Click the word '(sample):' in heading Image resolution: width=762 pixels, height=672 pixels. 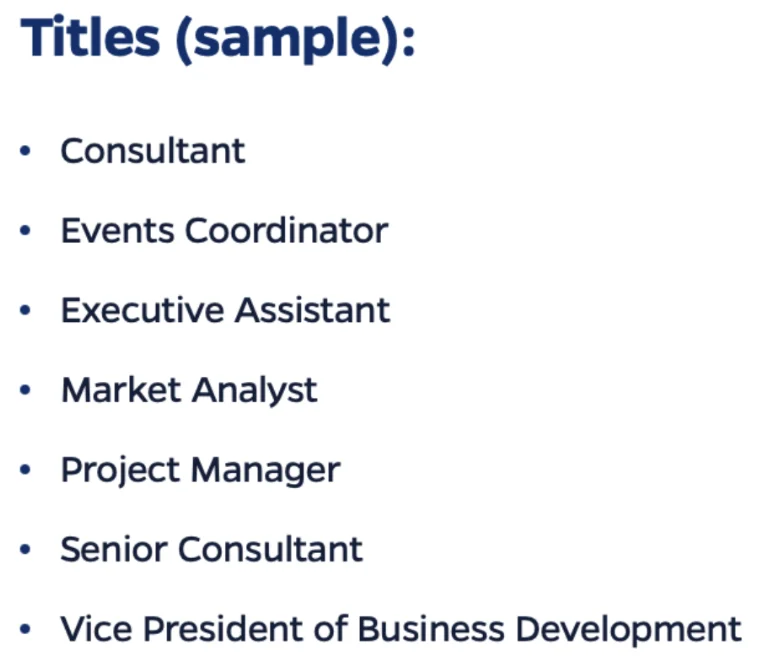coord(295,40)
